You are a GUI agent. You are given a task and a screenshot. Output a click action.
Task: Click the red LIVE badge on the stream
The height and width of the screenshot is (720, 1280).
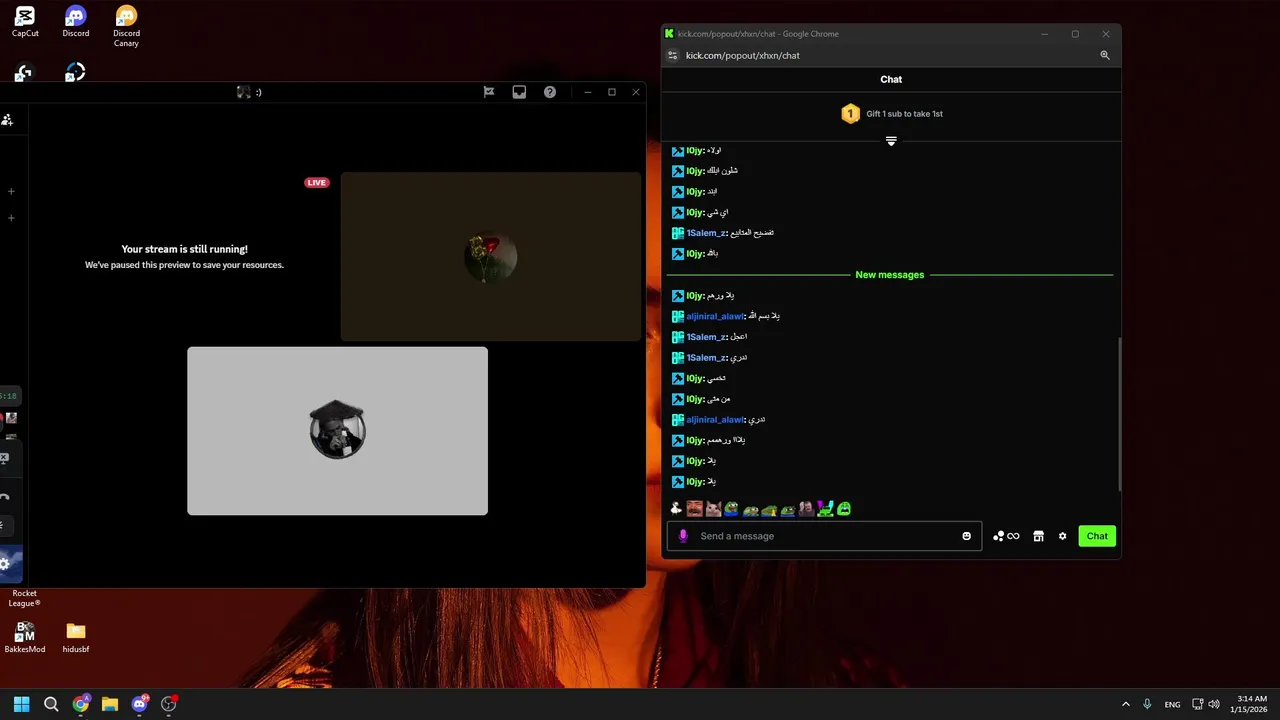pyautogui.click(x=317, y=183)
